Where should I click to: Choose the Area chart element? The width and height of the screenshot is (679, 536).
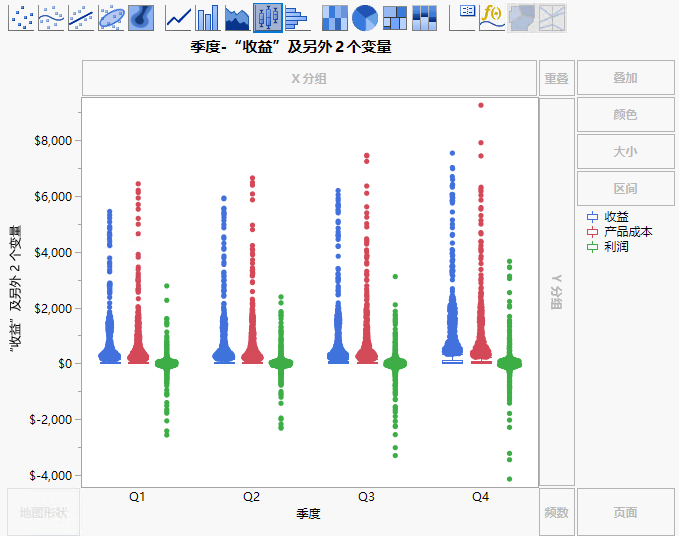[238, 16]
